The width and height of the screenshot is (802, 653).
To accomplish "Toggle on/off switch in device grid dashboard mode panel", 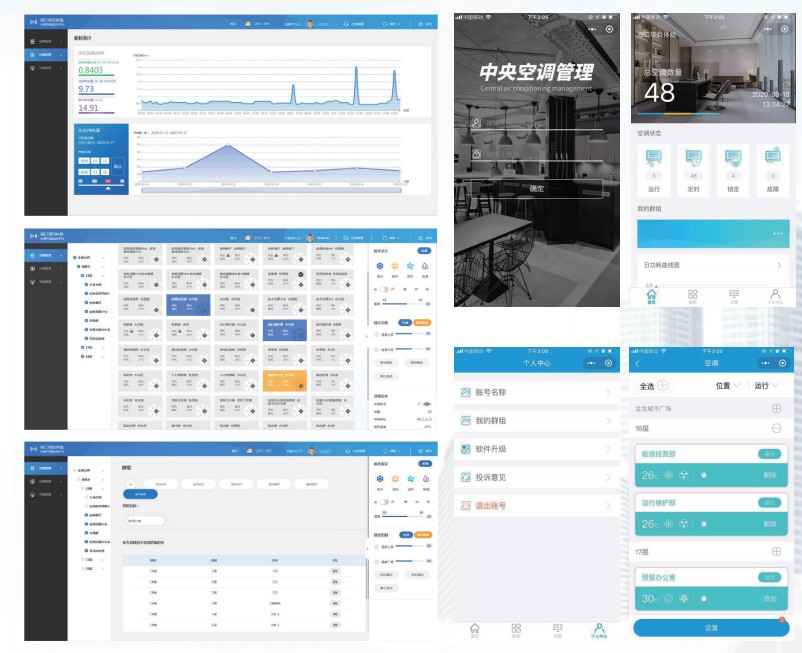I will click(x=384, y=289).
